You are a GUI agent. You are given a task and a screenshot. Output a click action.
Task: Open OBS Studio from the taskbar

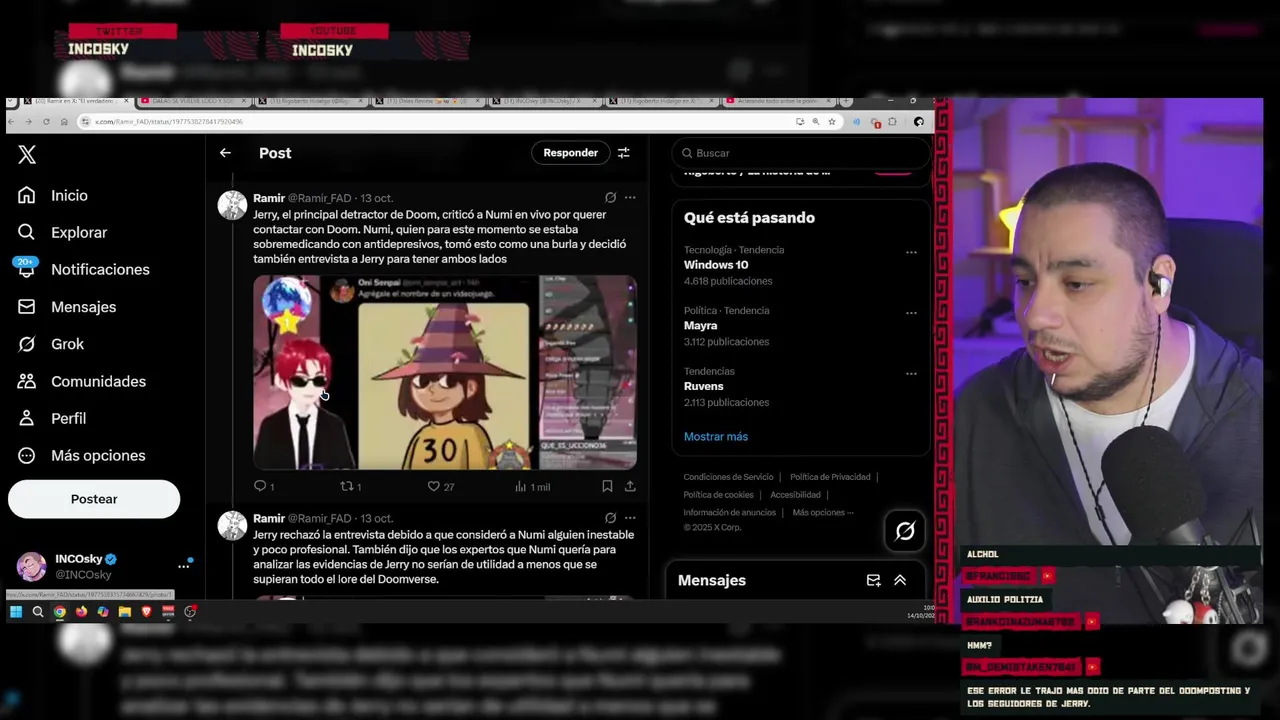190,612
